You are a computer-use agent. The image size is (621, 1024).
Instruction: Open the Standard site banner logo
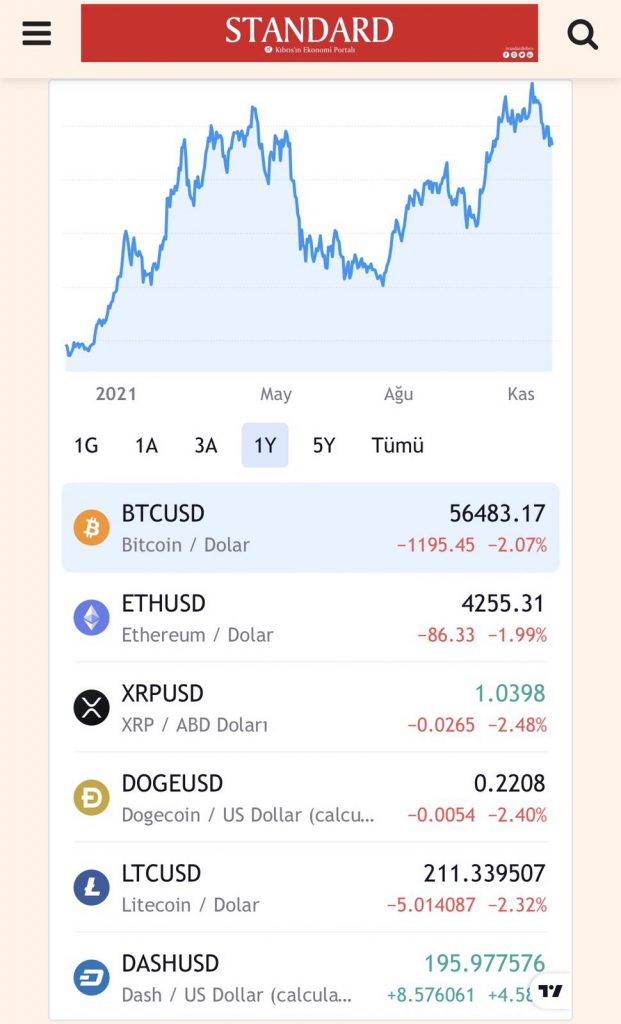(309, 33)
